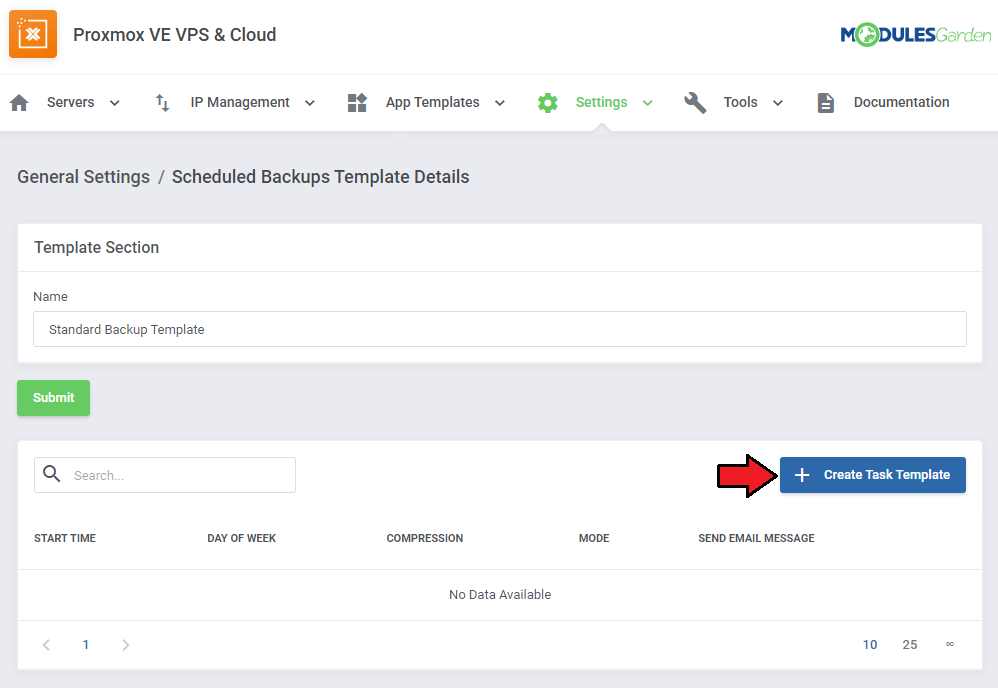Open the App Templates menu
Viewport: 998px width, 688px height.
click(432, 102)
